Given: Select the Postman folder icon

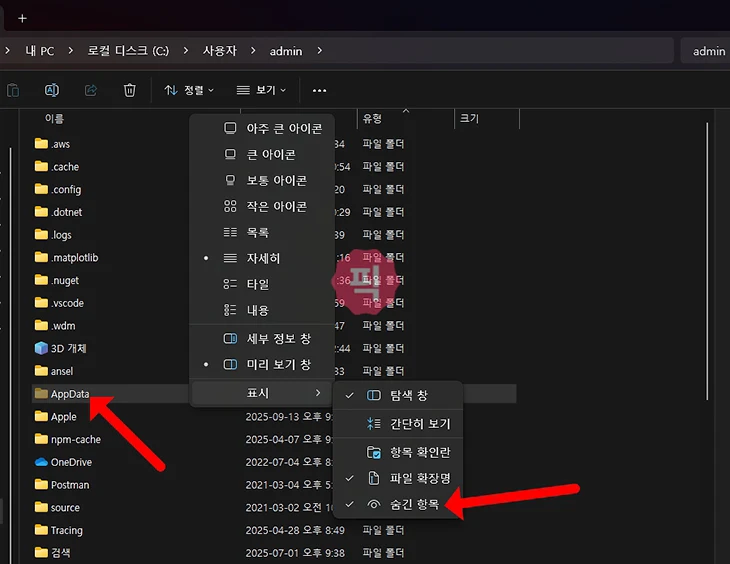Looking at the screenshot, I should point(41,485).
